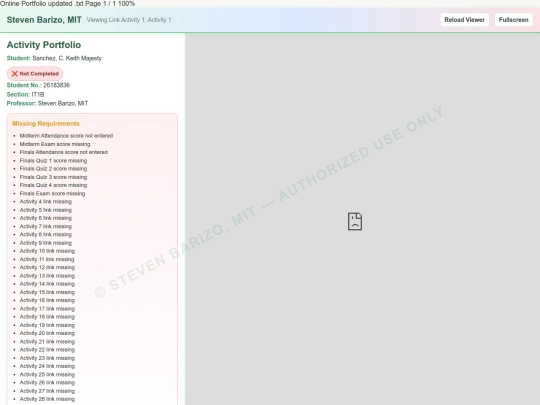540x405 pixels.
Task: Select 'Activity 26 link missing' item
Action: tap(47, 383)
